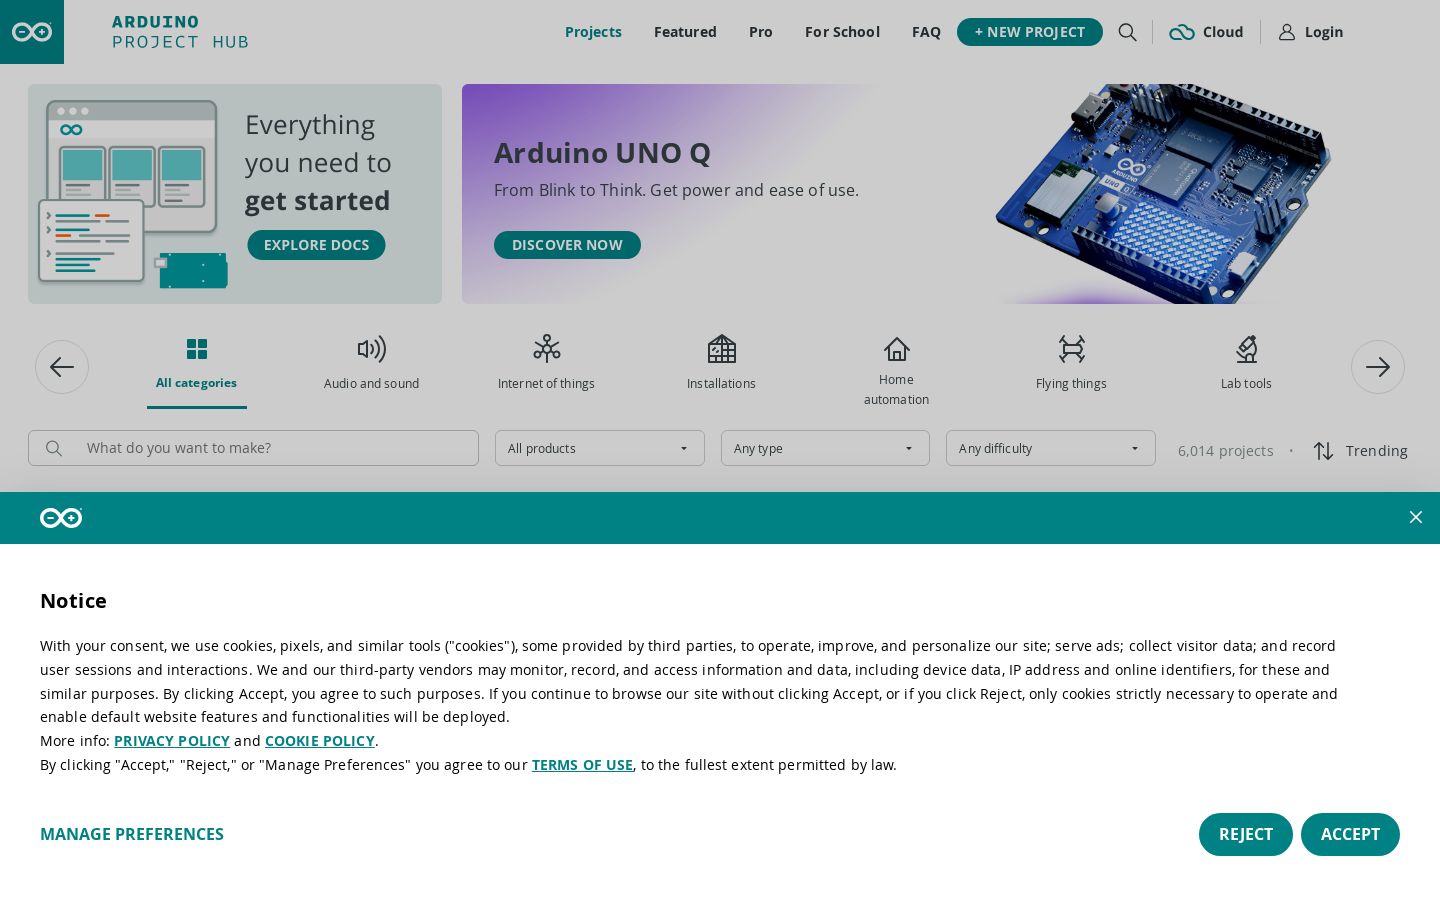Click the 'Notice' heading in cookie banner

73,601
